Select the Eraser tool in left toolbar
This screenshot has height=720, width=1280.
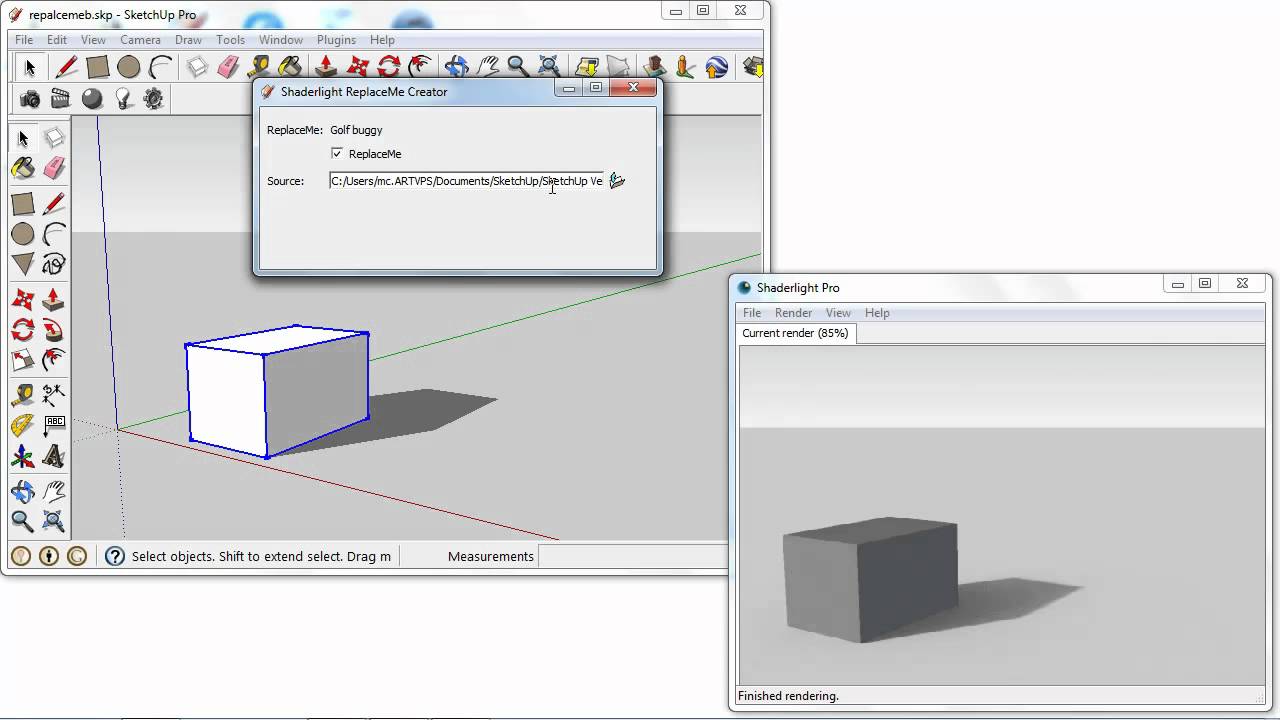click(x=54, y=168)
